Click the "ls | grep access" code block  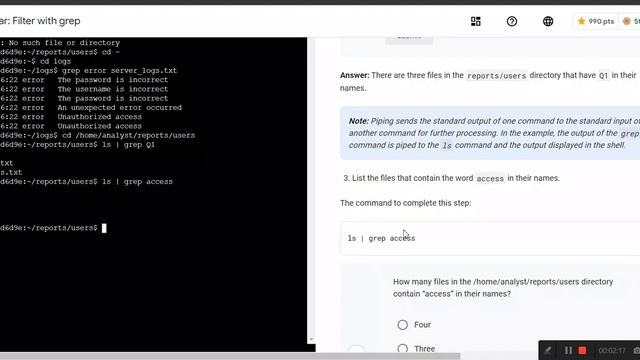[490, 238]
